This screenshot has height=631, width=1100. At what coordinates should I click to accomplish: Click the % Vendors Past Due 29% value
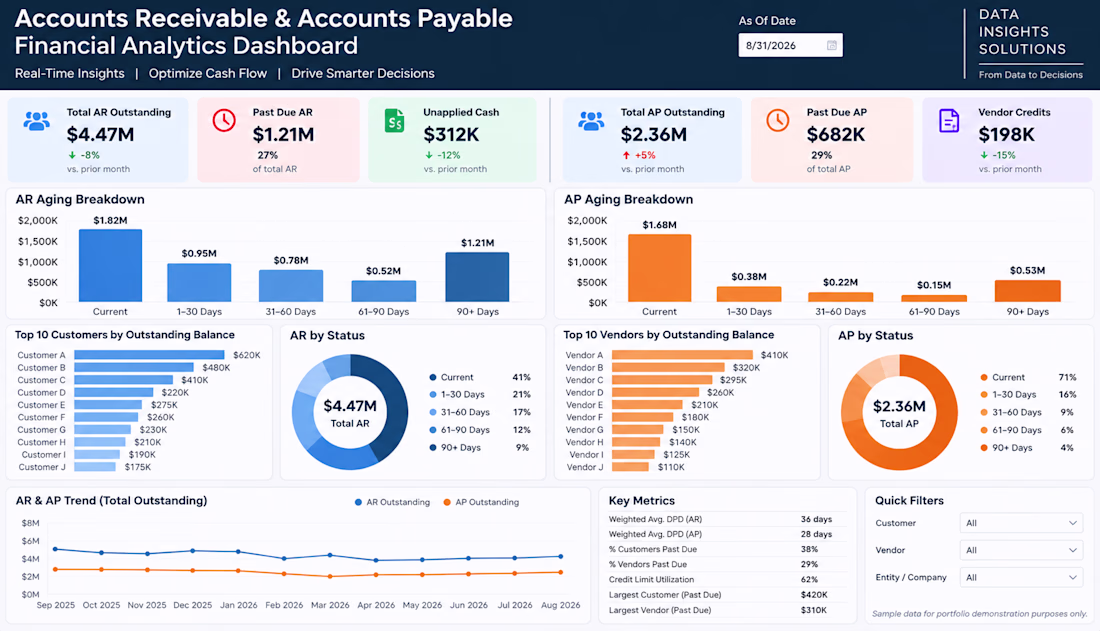pyautogui.click(x=810, y=564)
